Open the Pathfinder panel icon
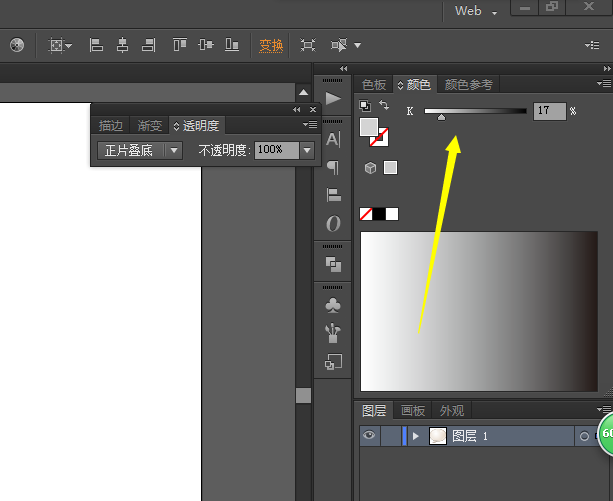The height and width of the screenshot is (501, 613). [333, 264]
